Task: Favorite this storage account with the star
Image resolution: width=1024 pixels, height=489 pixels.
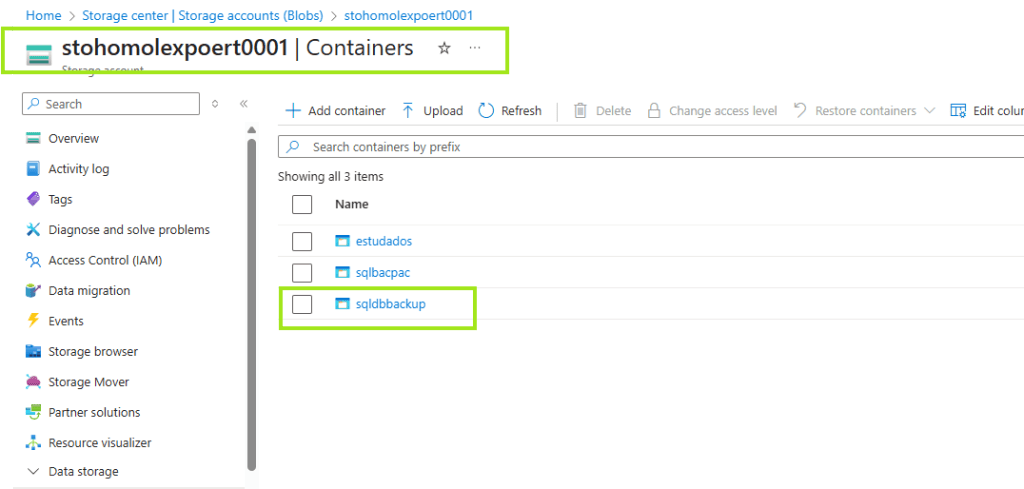Action: coord(444,48)
